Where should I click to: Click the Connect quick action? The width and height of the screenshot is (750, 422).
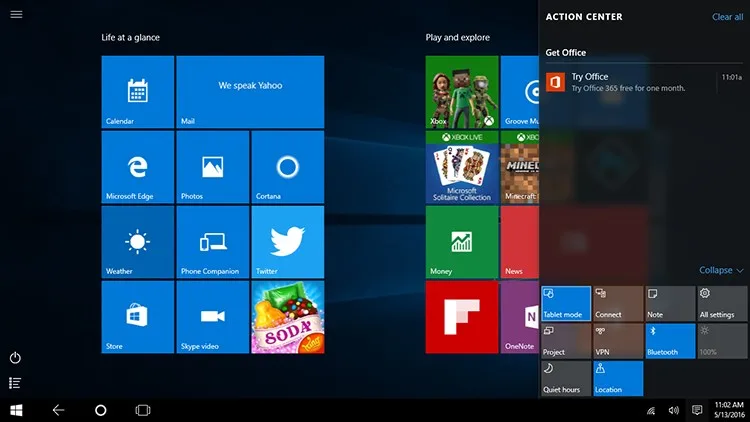pyautogui.click(x=618, y=303)
